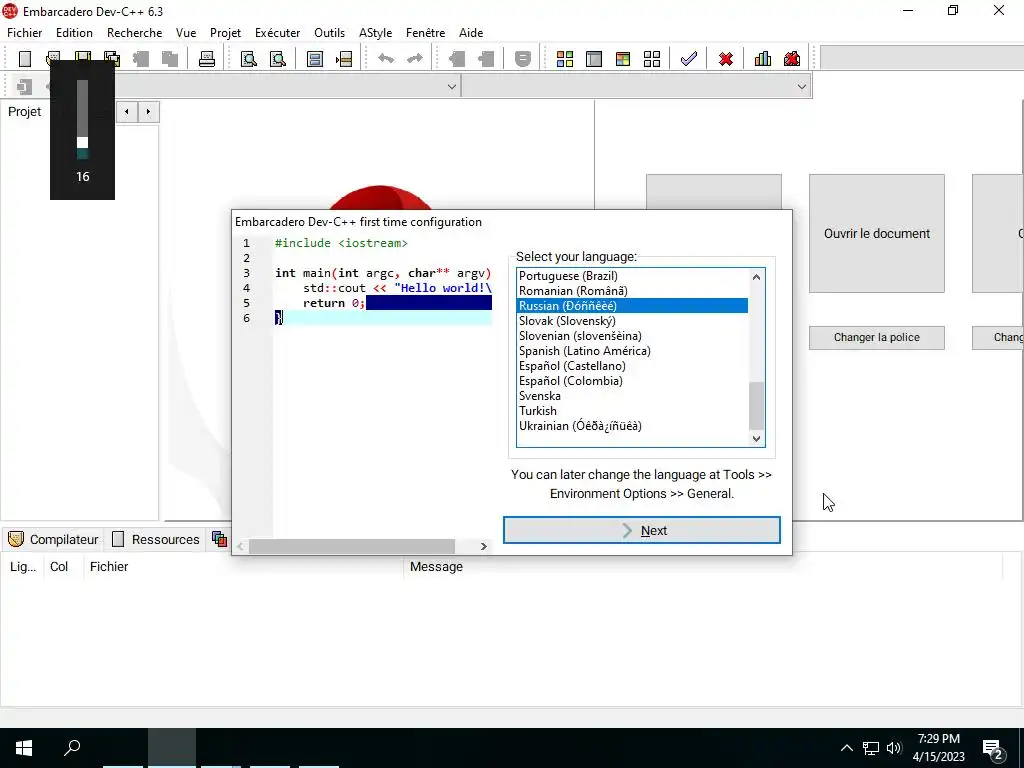Select Turkish in language list

tap(632, 411)
